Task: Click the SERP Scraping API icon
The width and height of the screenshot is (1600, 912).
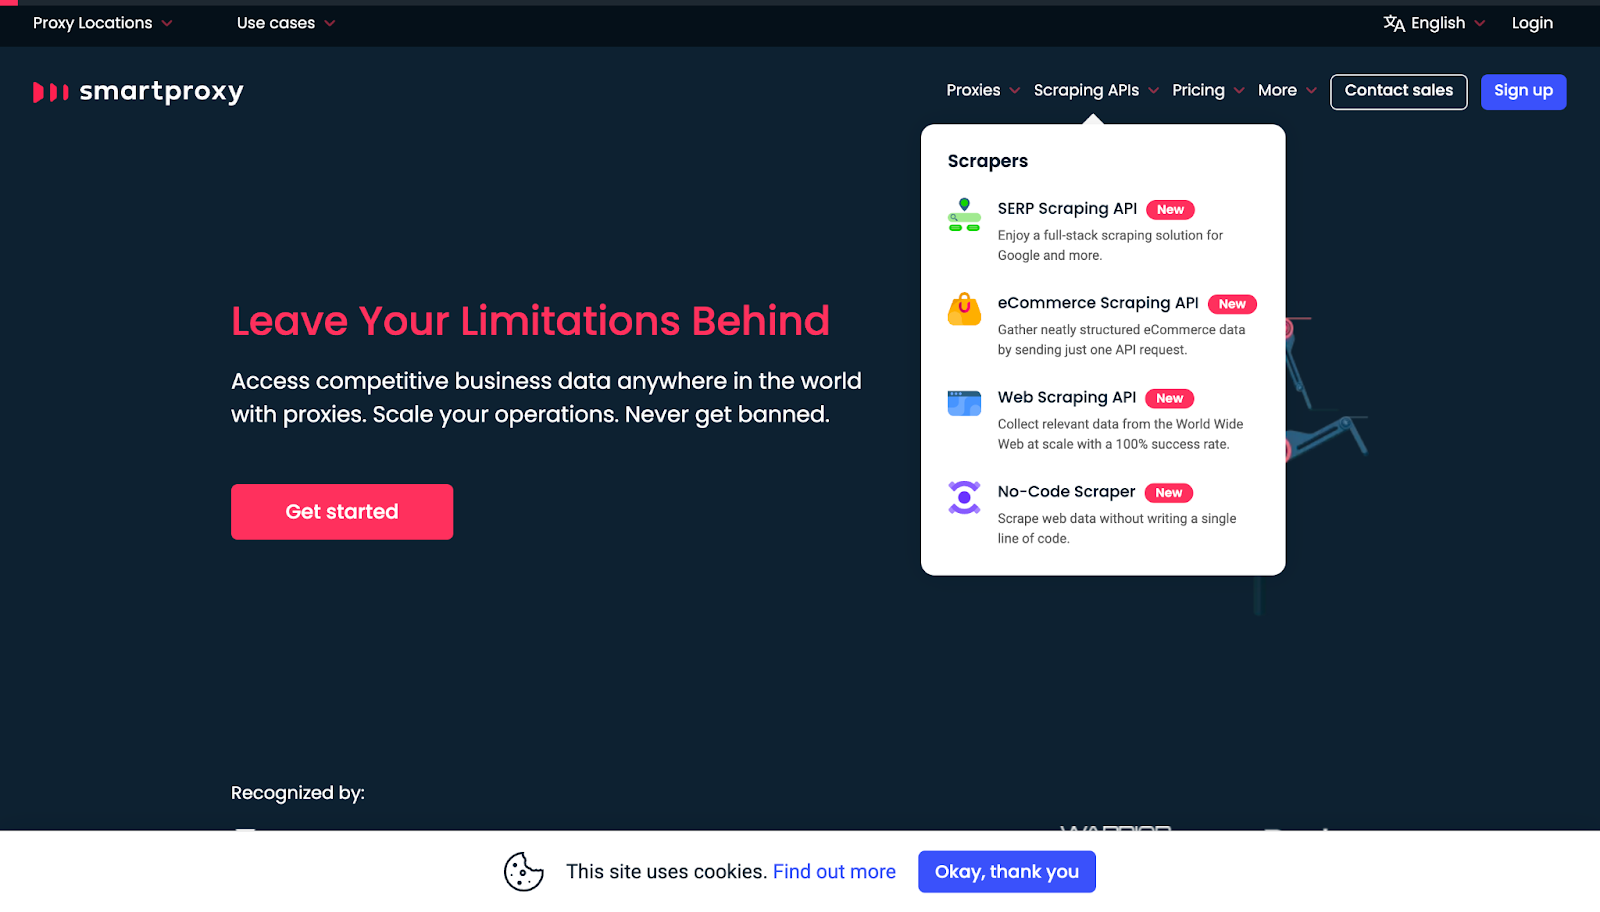Action: 964,215
